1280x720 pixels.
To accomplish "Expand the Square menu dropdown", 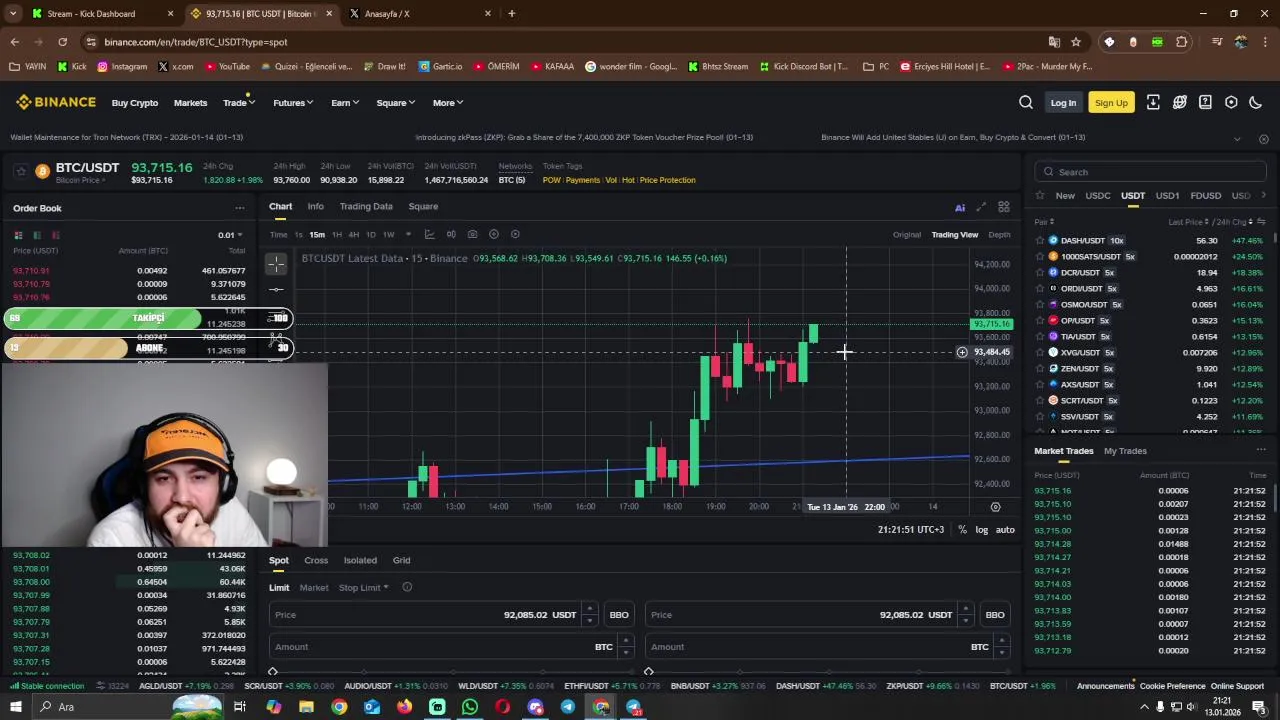I will [x=395, y=103].
